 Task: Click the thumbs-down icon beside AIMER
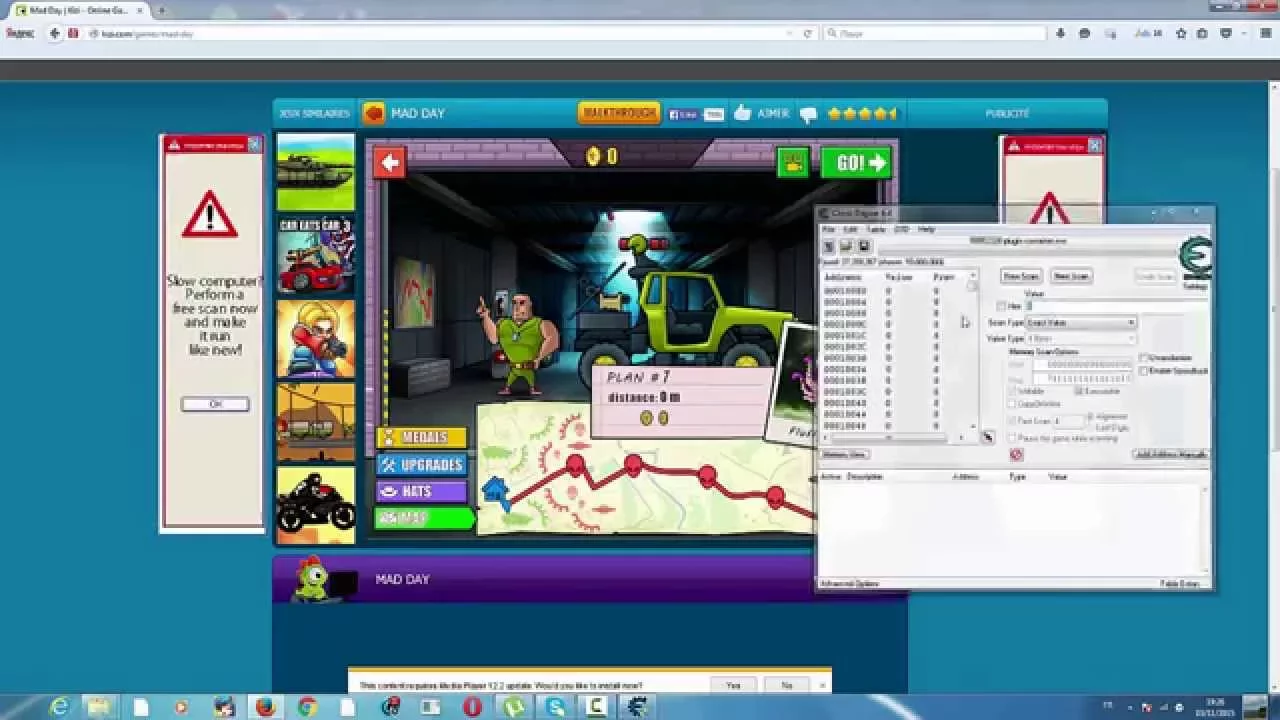[x=809, y=114]
